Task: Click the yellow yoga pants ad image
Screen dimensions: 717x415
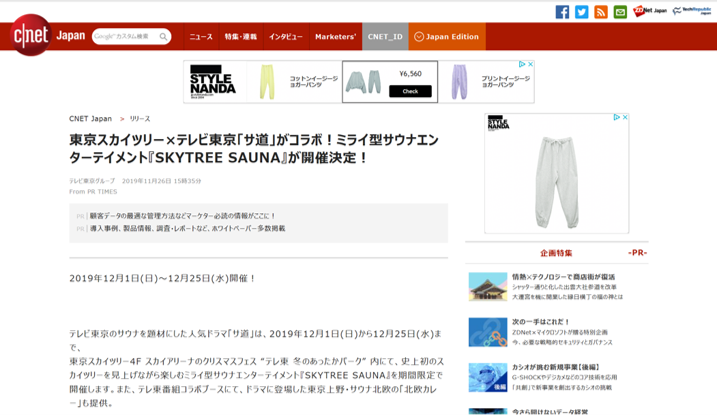Action: [x=267, y=82]
